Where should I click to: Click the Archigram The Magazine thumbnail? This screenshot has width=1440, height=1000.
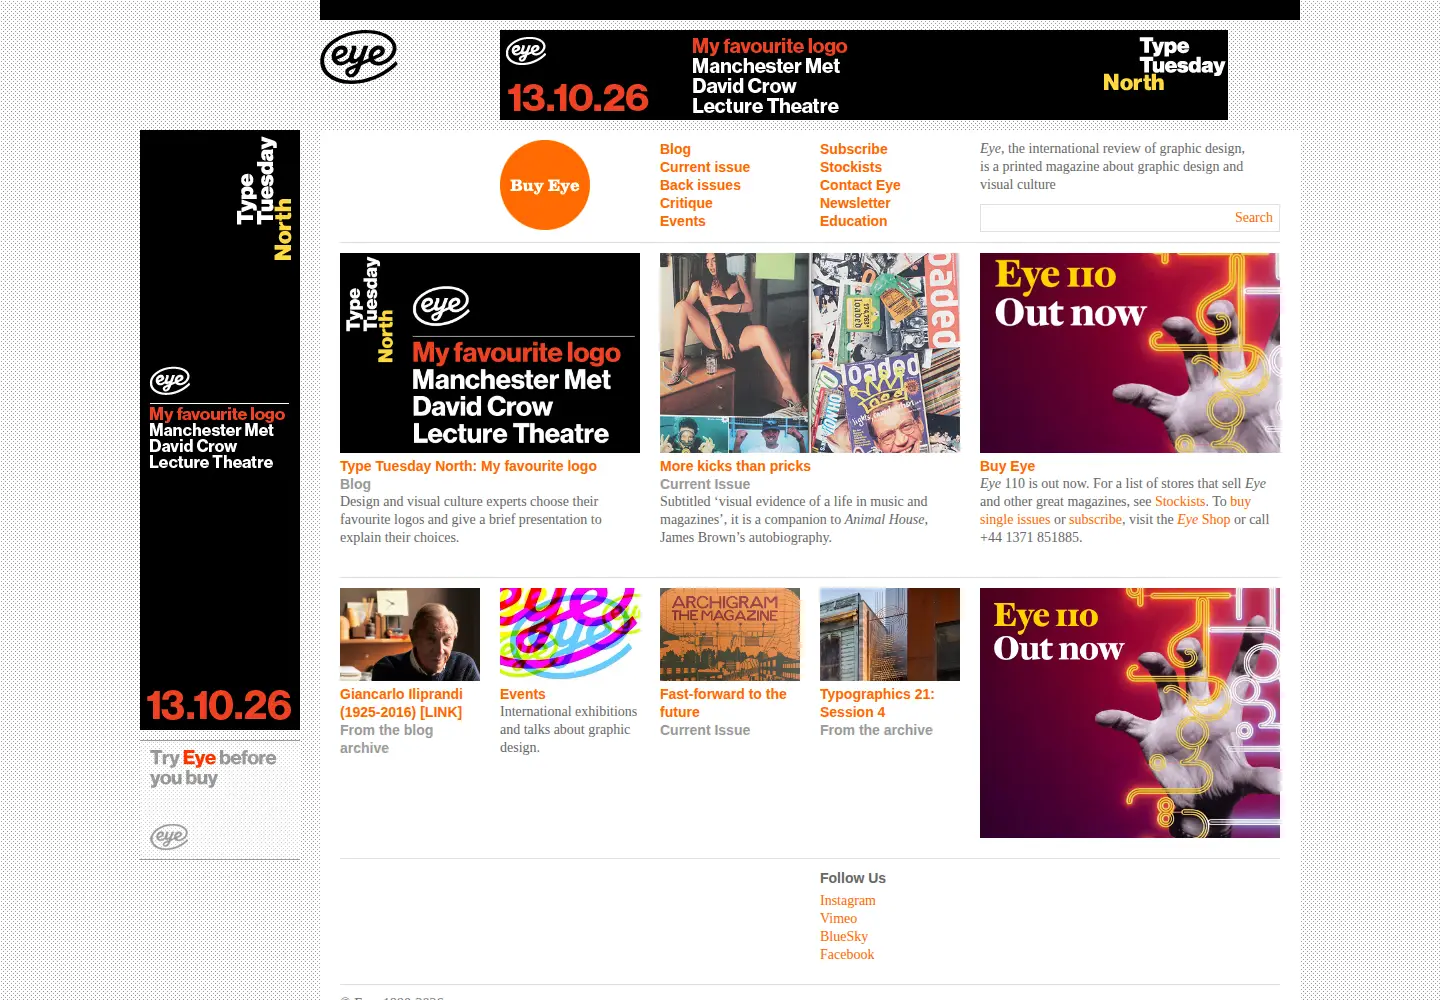tap(730, 634)
